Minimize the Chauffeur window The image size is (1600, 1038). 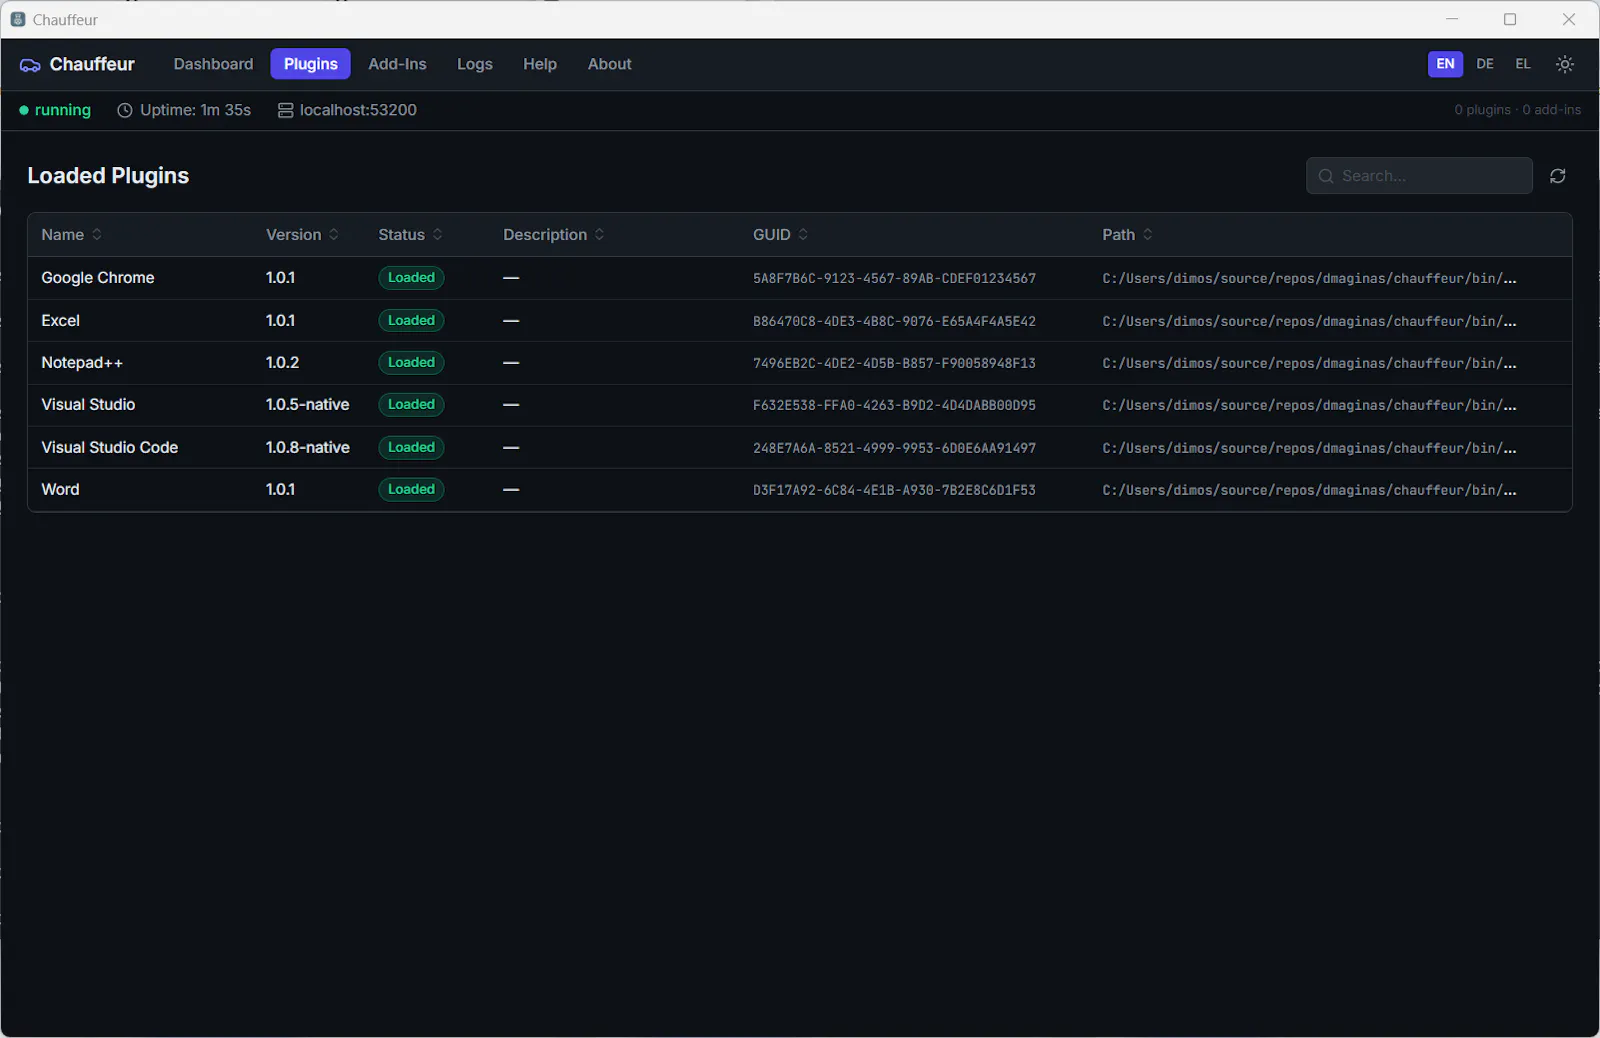(x=1452, y=19)
